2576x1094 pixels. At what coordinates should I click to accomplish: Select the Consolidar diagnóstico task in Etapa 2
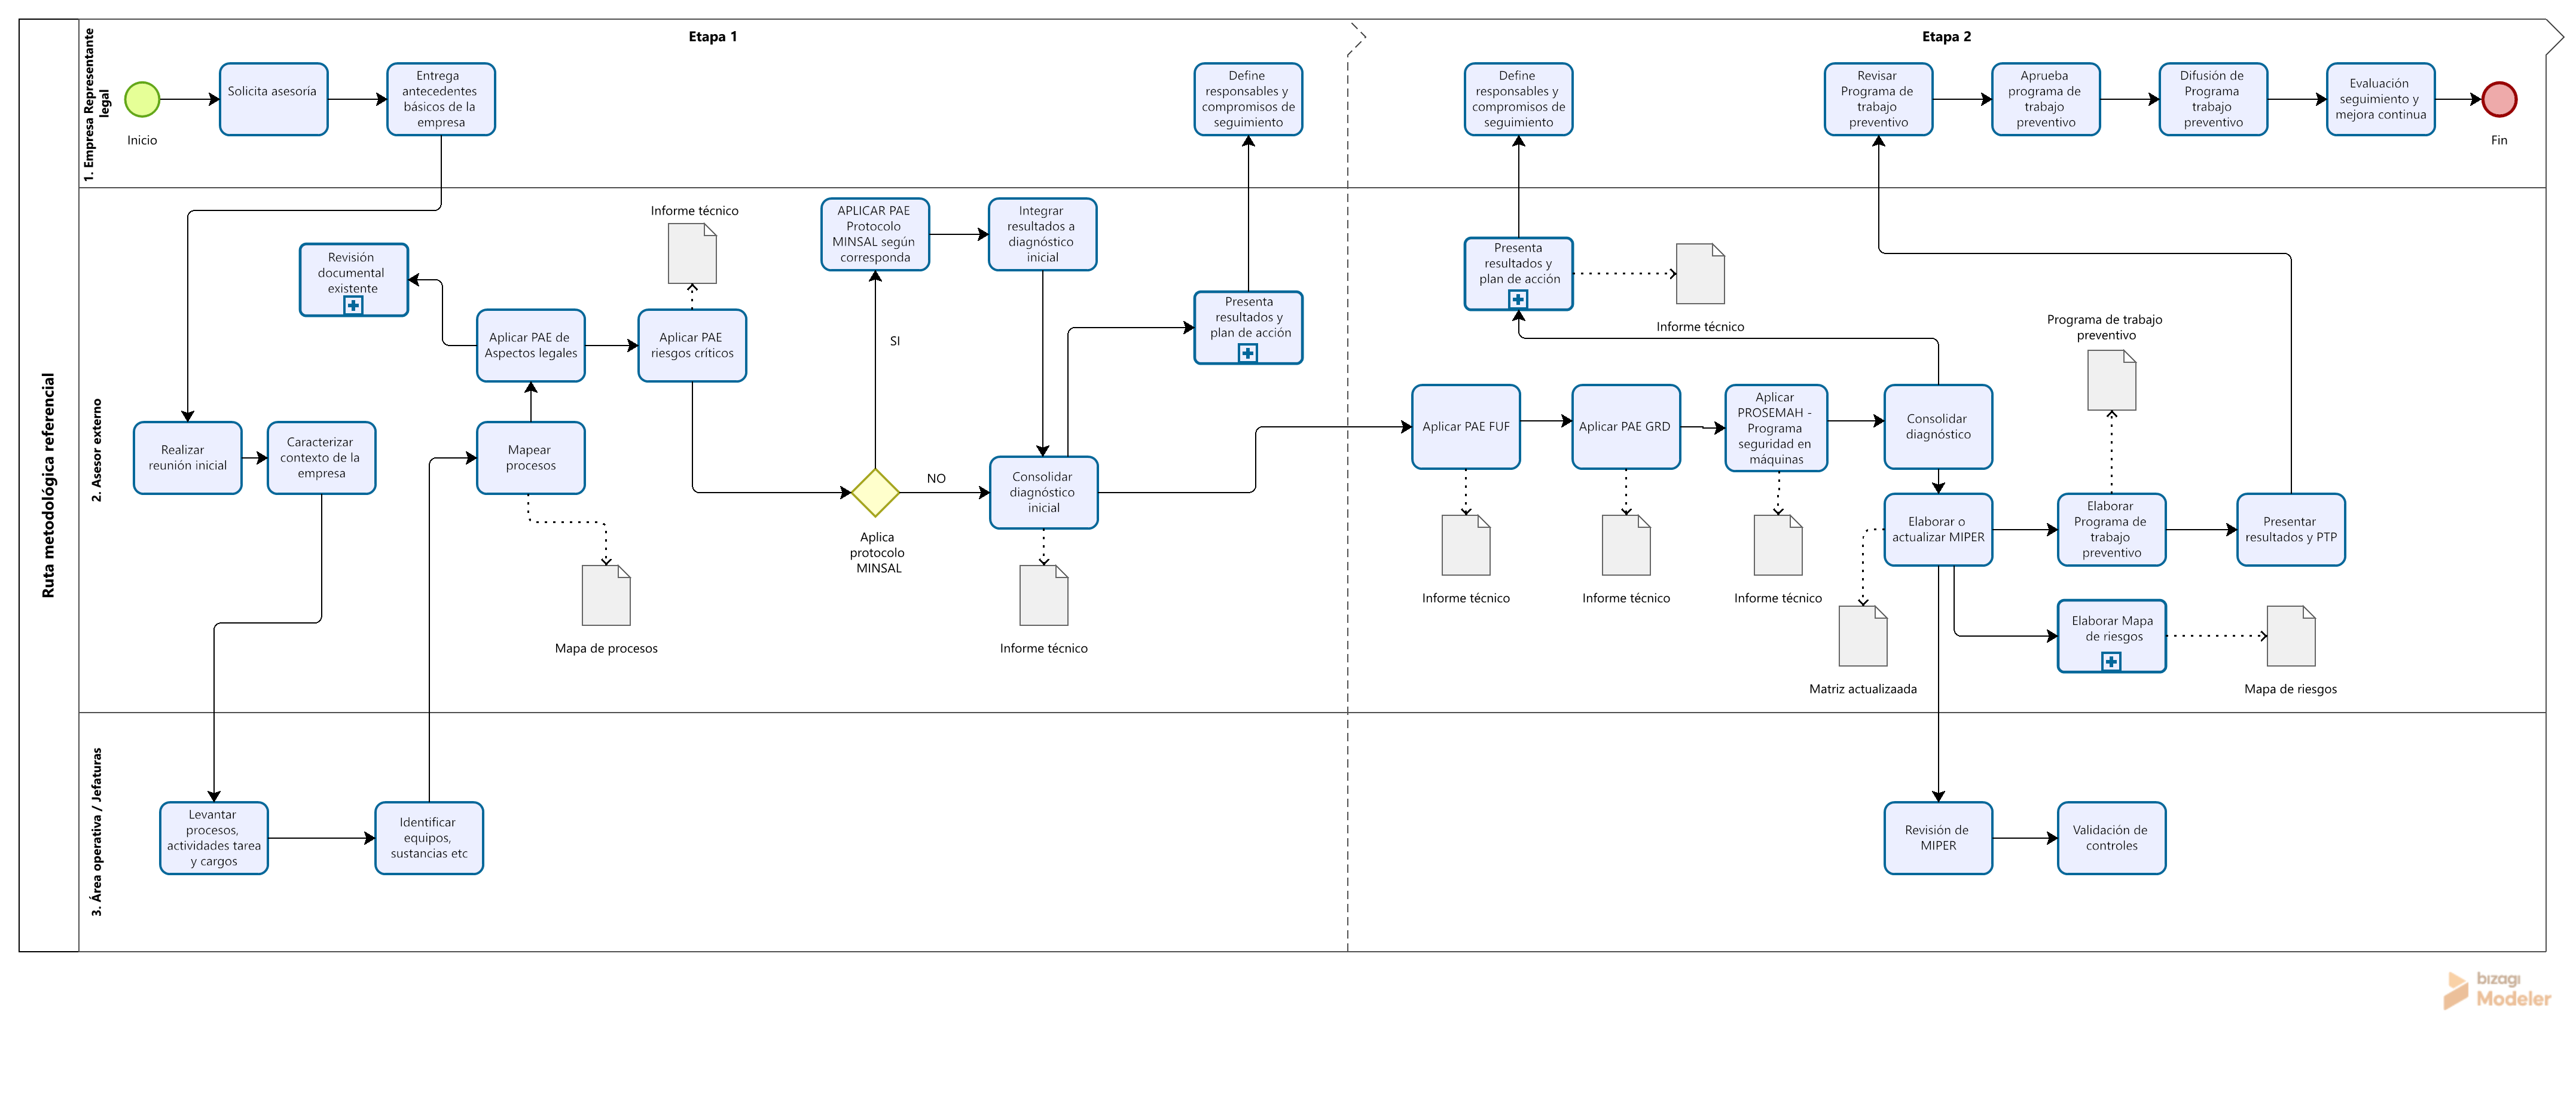1938,427
